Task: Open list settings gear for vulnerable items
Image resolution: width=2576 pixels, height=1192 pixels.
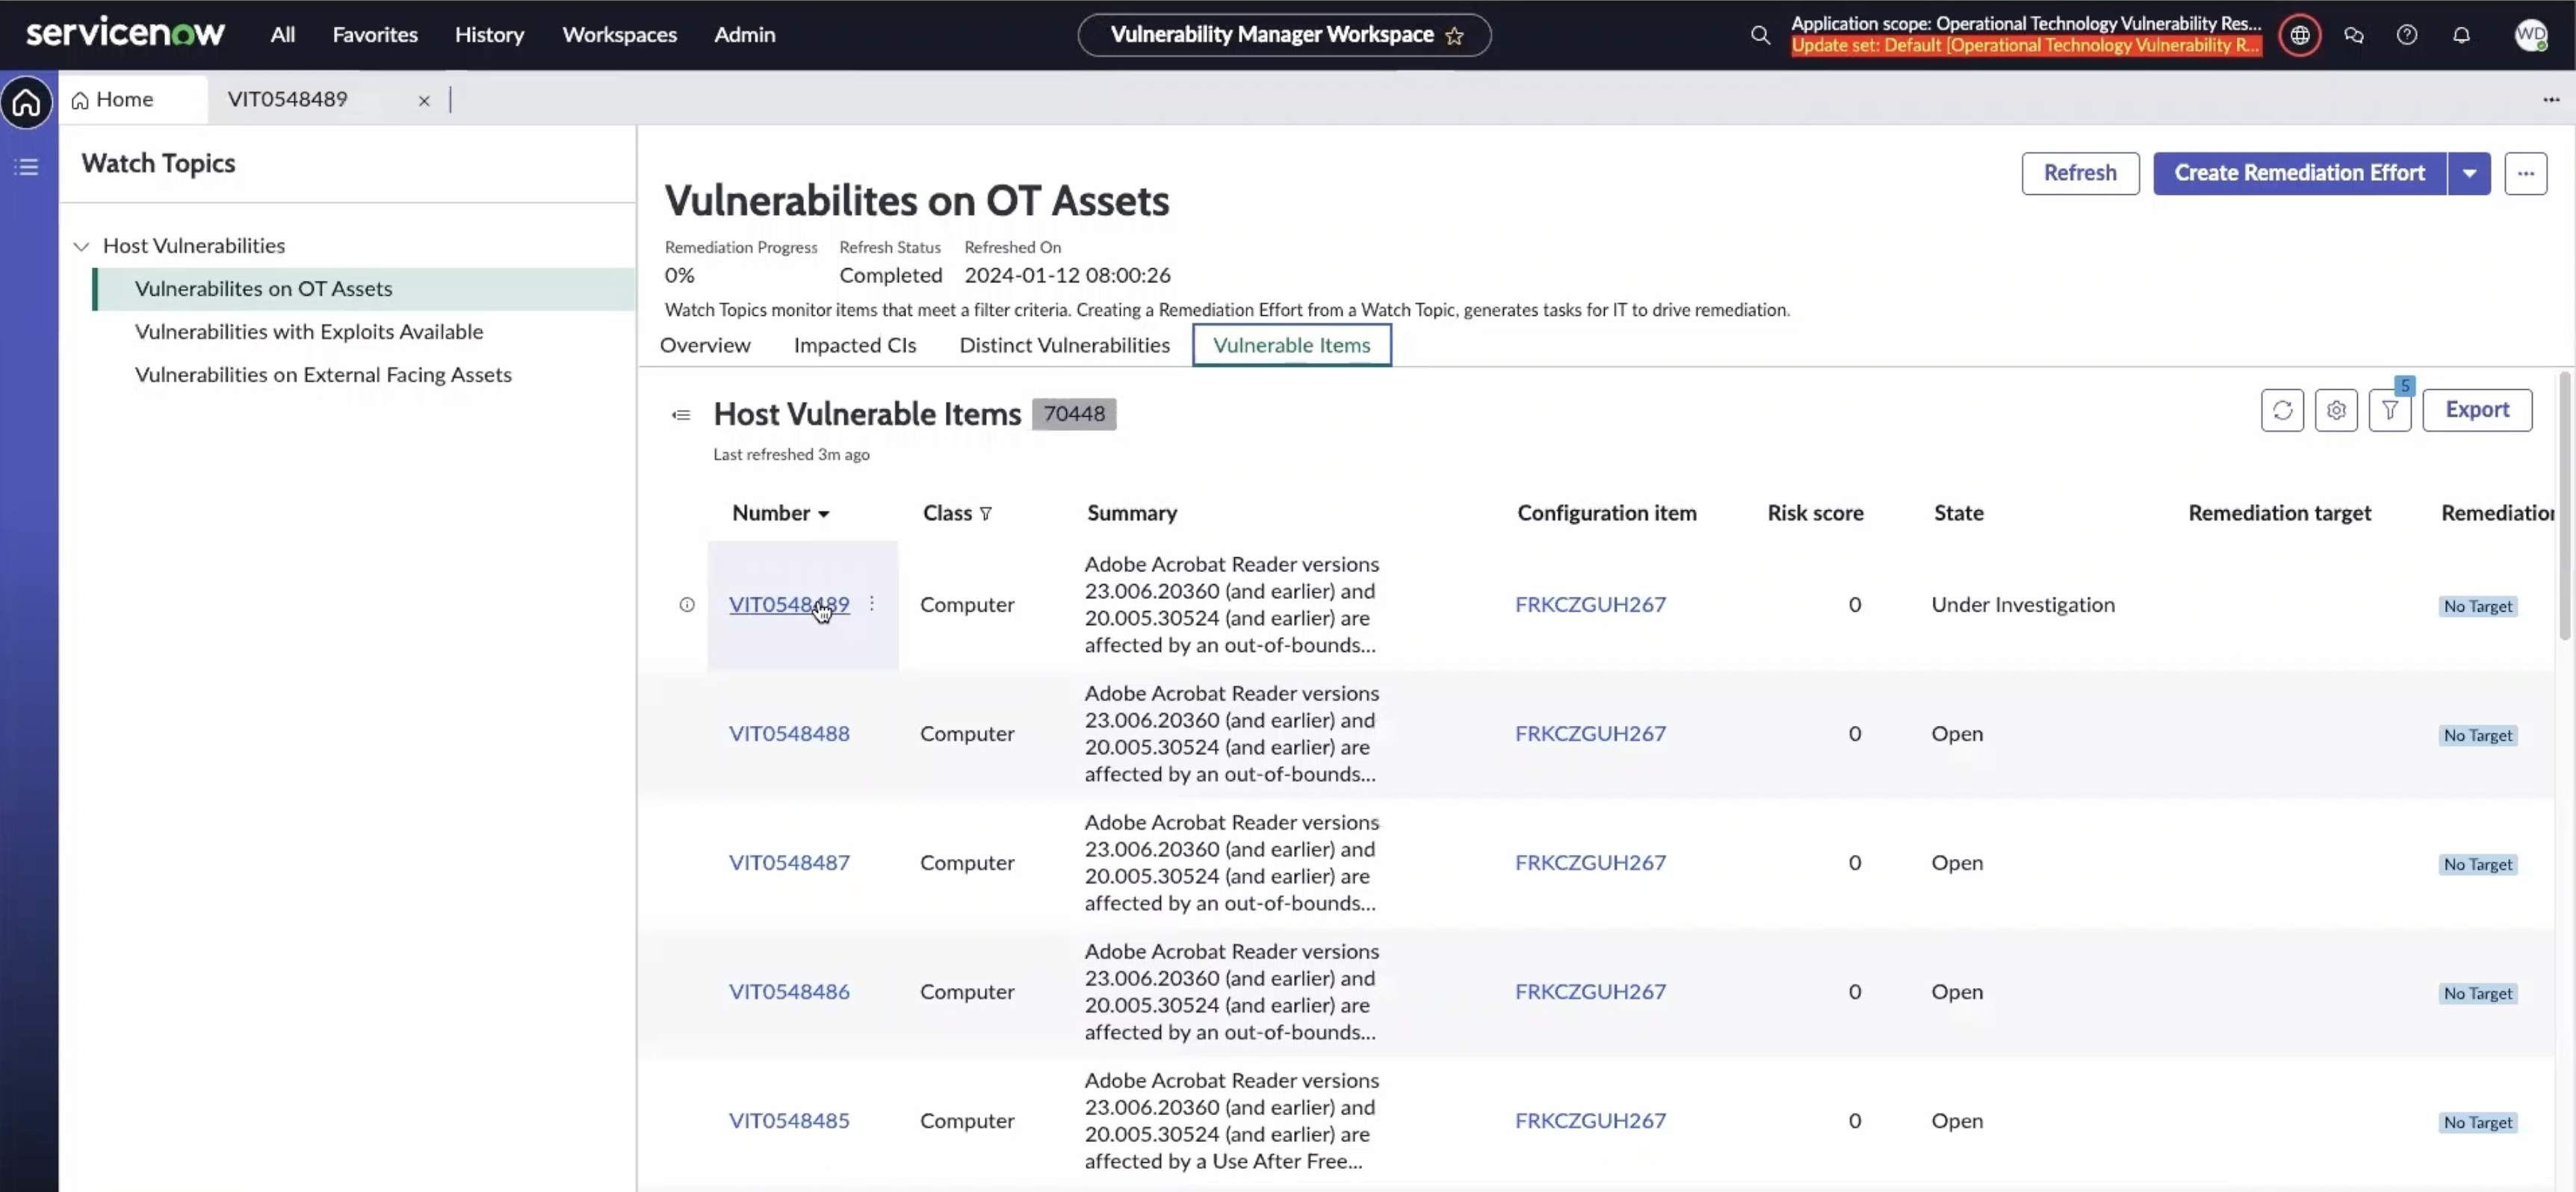Action: pos(2337,410)
